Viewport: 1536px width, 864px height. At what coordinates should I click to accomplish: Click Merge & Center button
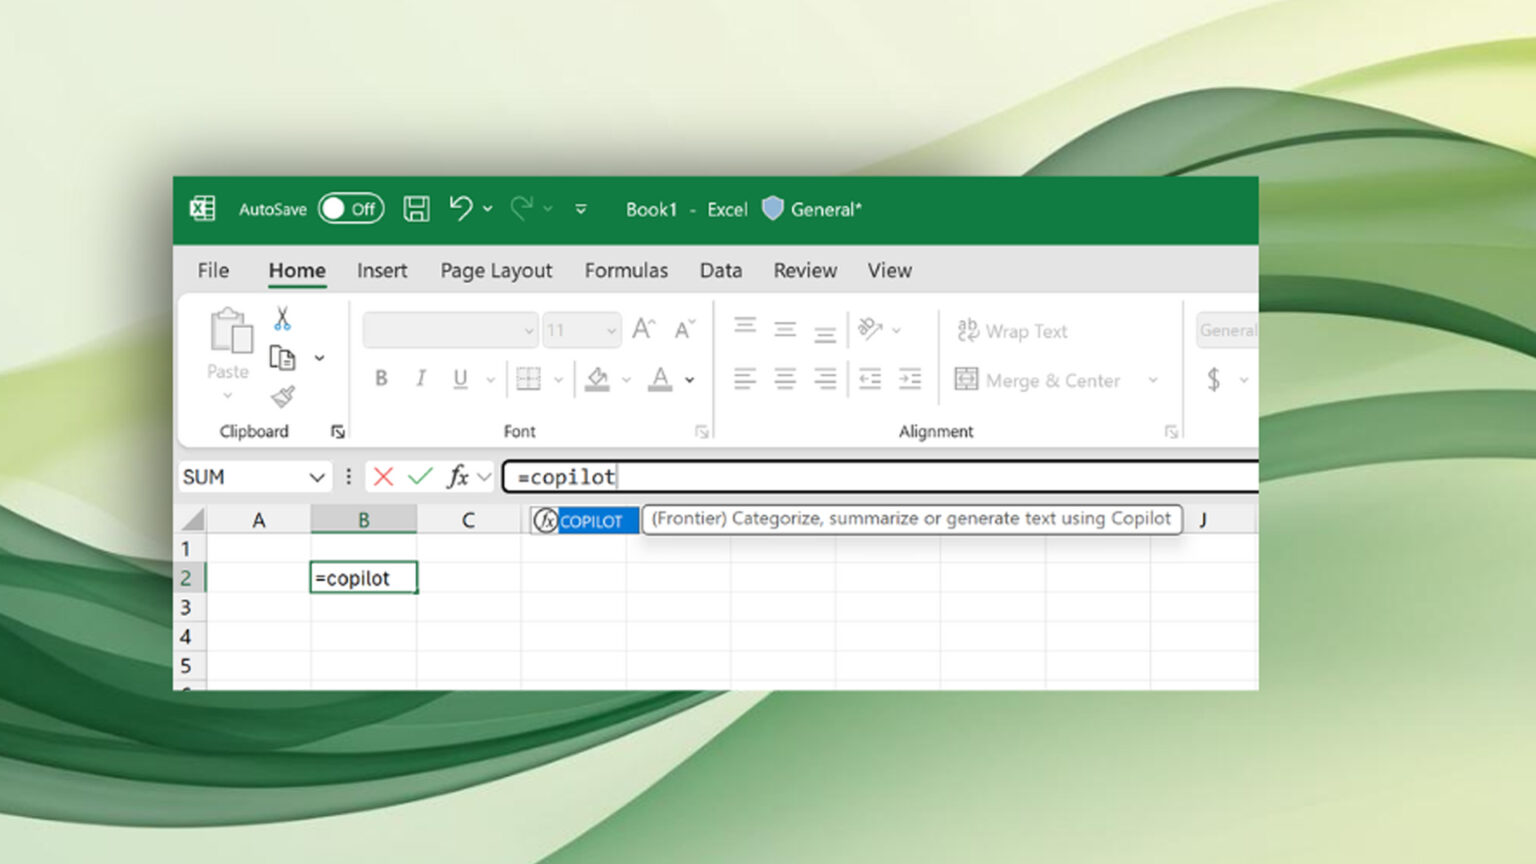coord(1038,380)
